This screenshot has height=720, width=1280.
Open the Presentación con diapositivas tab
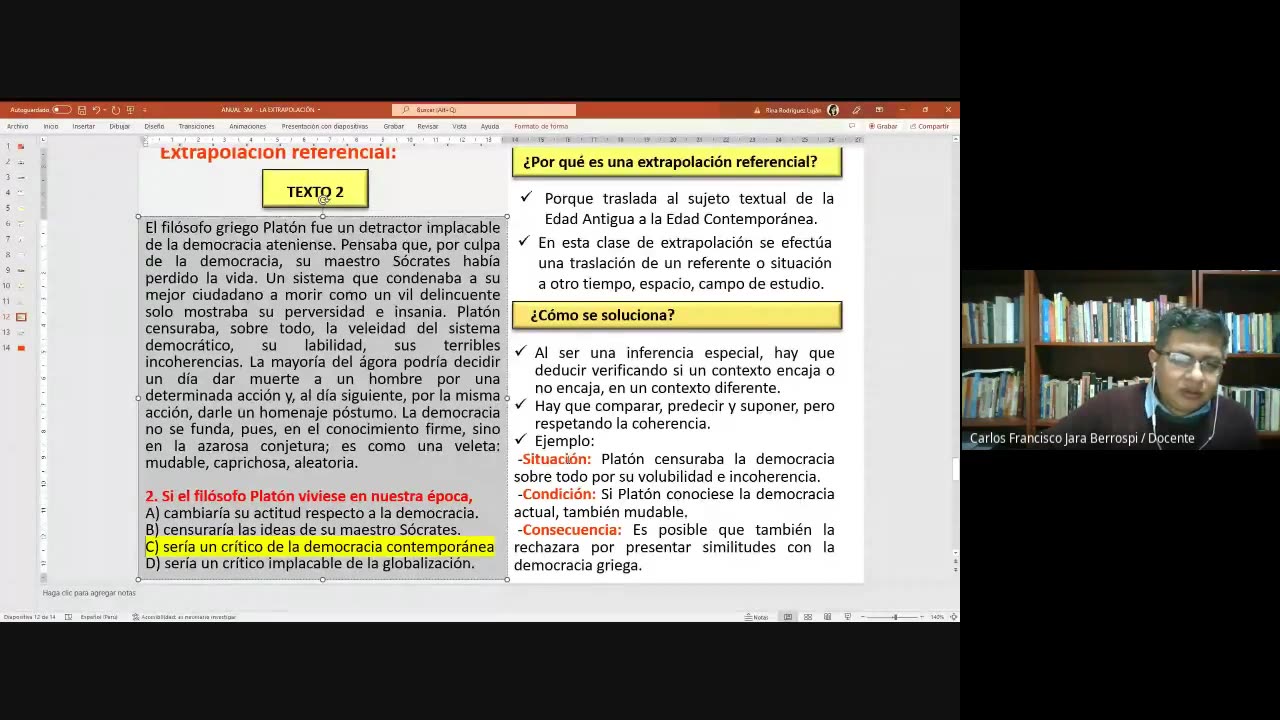(x=324, y=126)
